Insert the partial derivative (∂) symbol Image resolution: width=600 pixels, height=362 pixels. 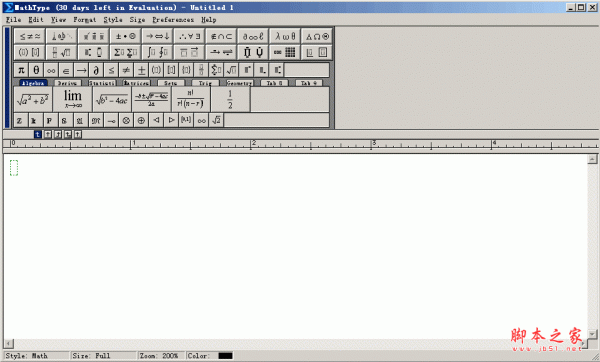[96, 70]
